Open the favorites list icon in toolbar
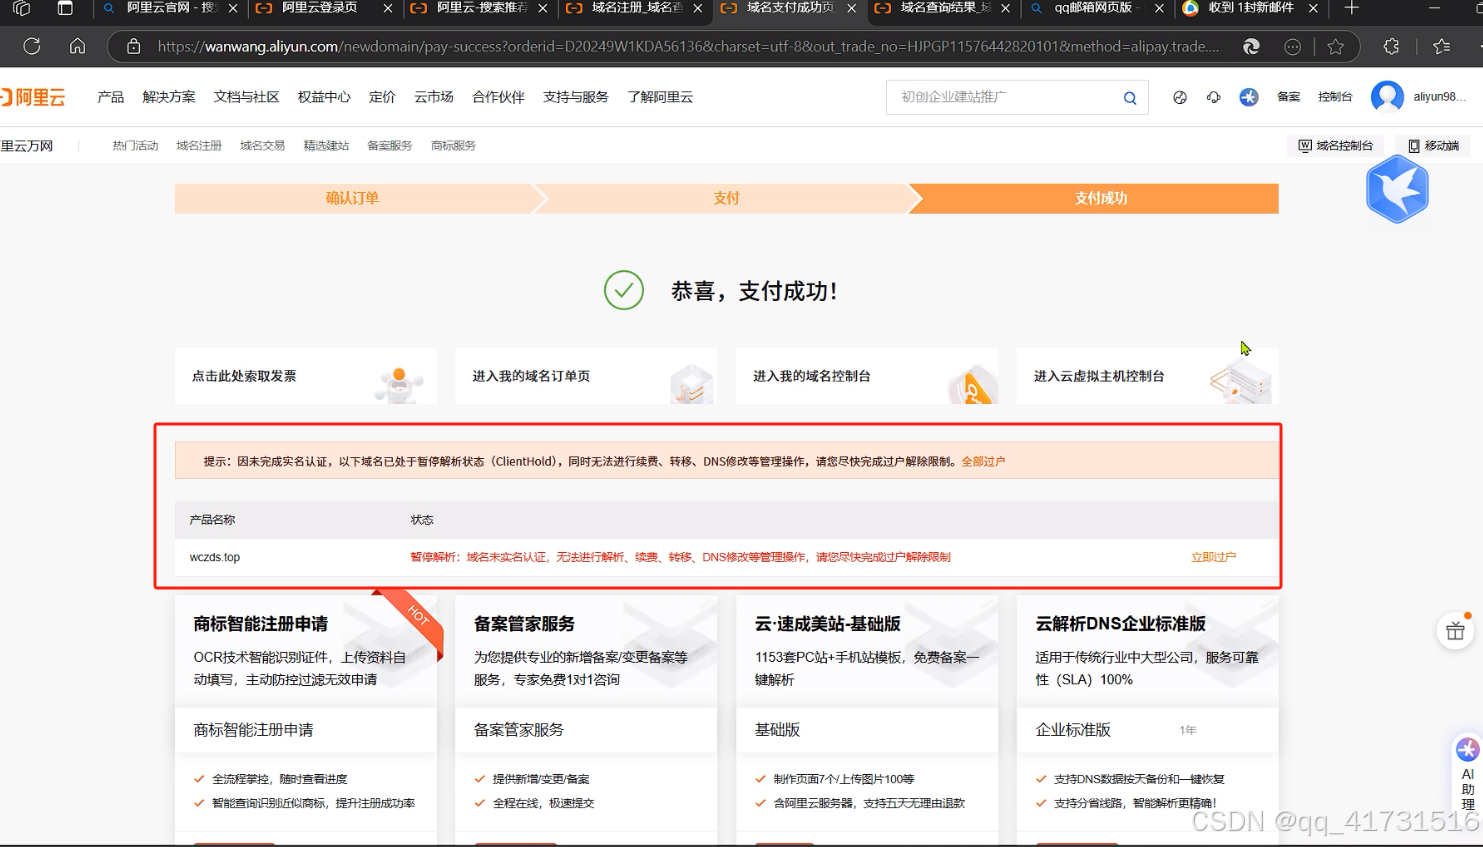 [x=1441, y=46]
